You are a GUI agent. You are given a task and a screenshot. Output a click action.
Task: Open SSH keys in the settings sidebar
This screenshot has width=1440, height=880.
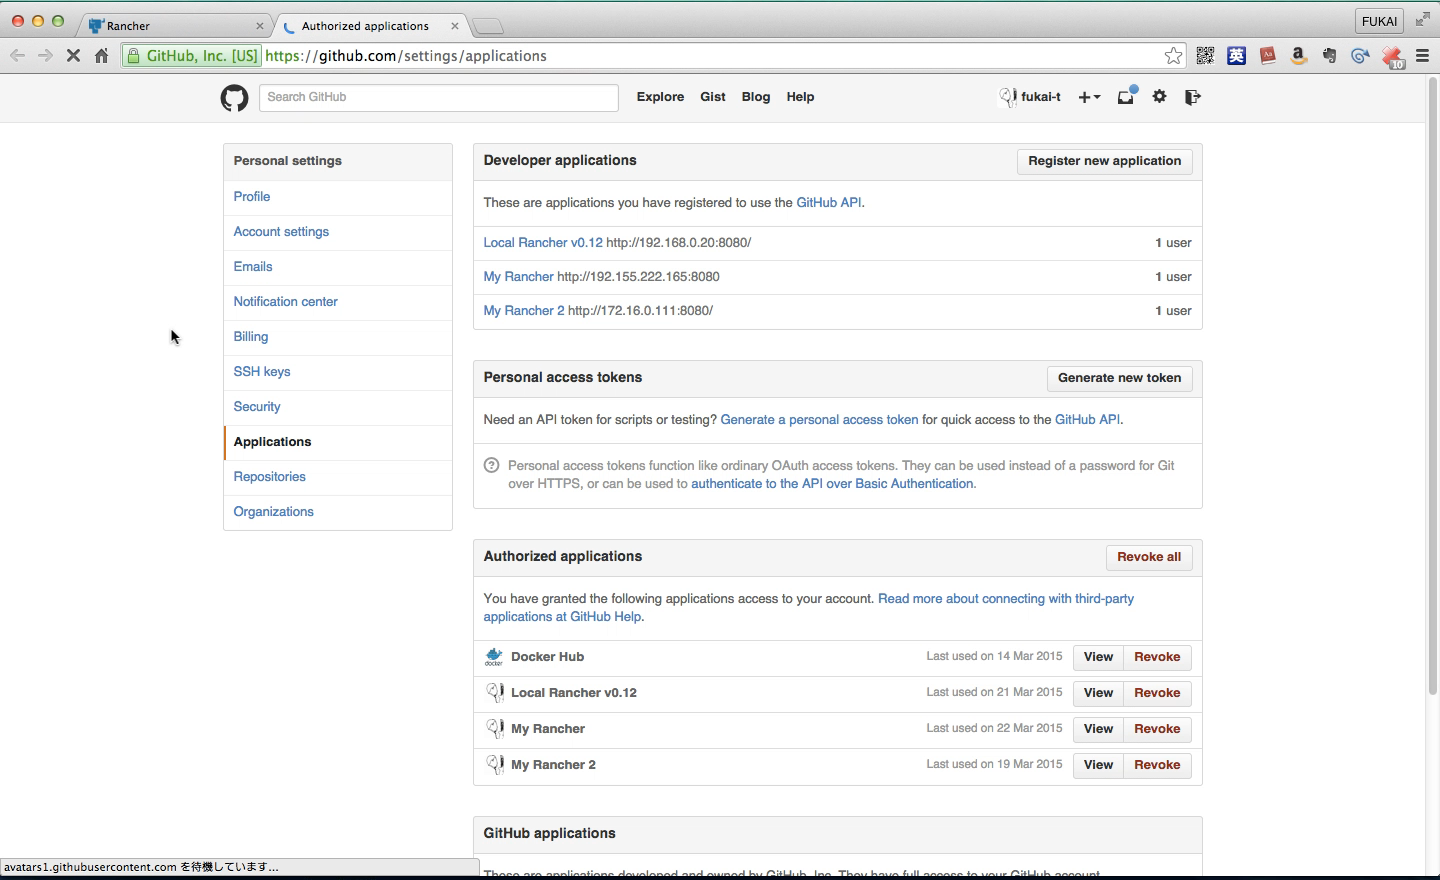point(262,372)
